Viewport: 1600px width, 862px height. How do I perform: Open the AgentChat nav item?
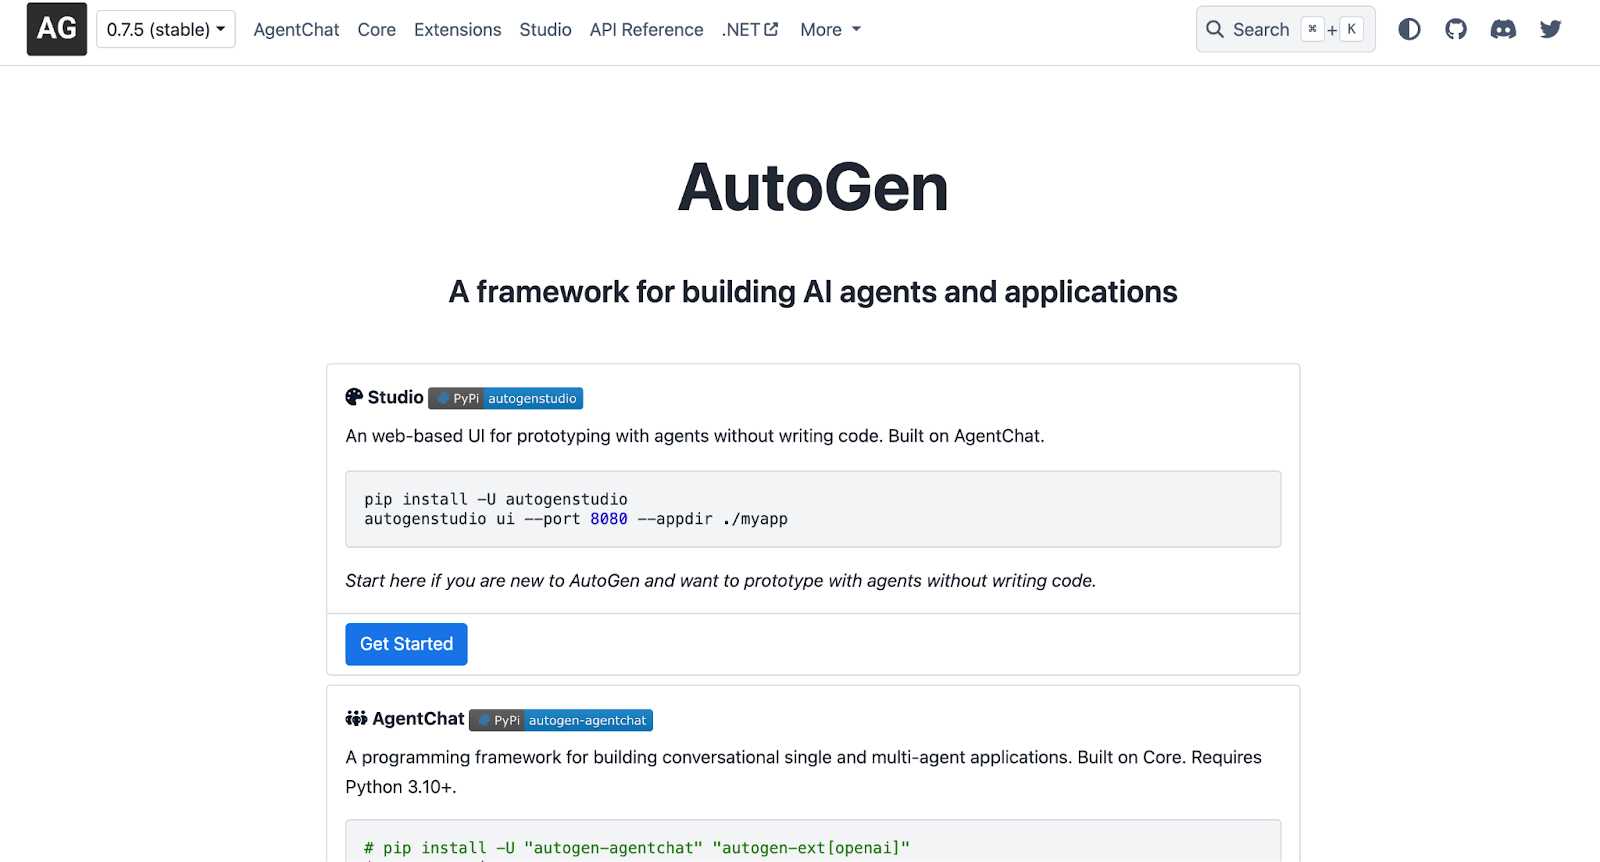296,30
